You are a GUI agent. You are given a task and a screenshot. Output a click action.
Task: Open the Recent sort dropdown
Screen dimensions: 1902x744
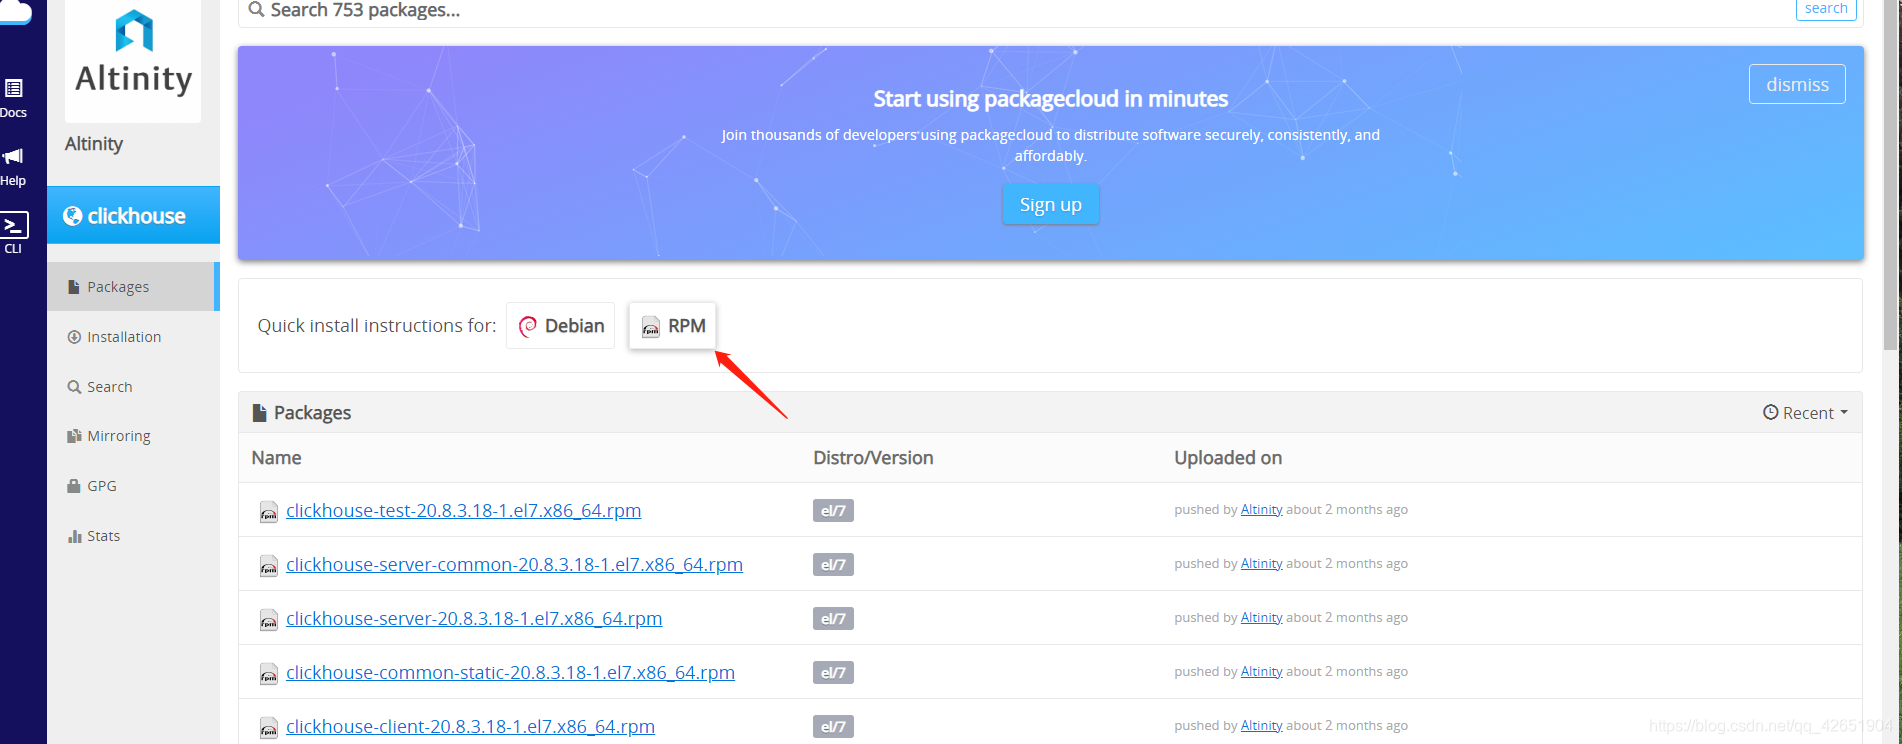tap(1805, 413)
